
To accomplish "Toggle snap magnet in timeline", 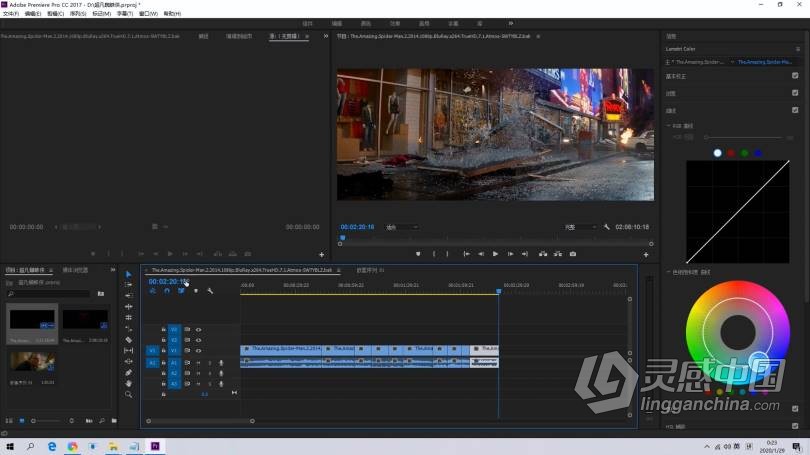I will coord(167,291).
